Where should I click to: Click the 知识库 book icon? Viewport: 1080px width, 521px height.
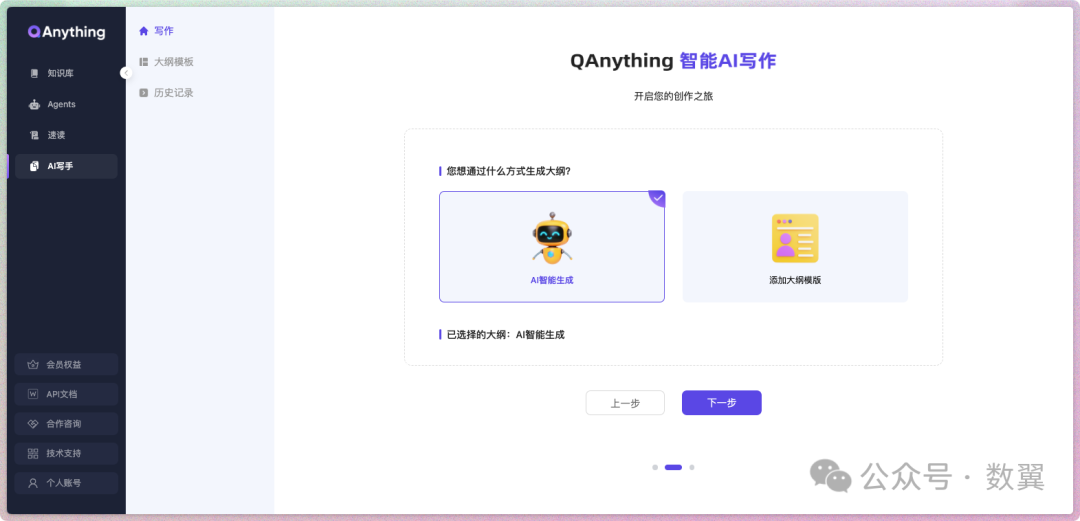pos(34,73)
